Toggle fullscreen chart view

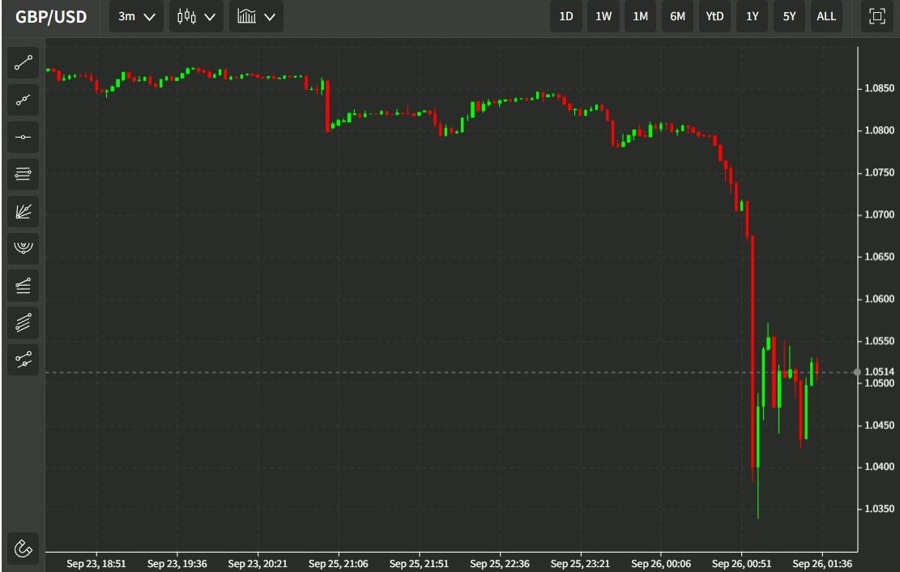coord(877,16)
